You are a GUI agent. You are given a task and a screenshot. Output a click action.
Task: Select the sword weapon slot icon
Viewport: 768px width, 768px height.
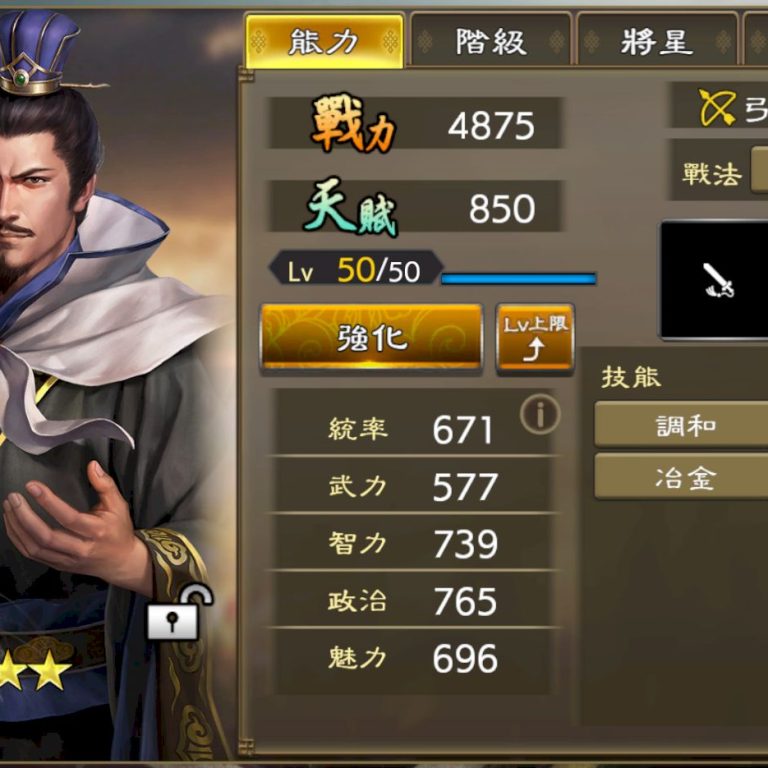tap(718, 280)
